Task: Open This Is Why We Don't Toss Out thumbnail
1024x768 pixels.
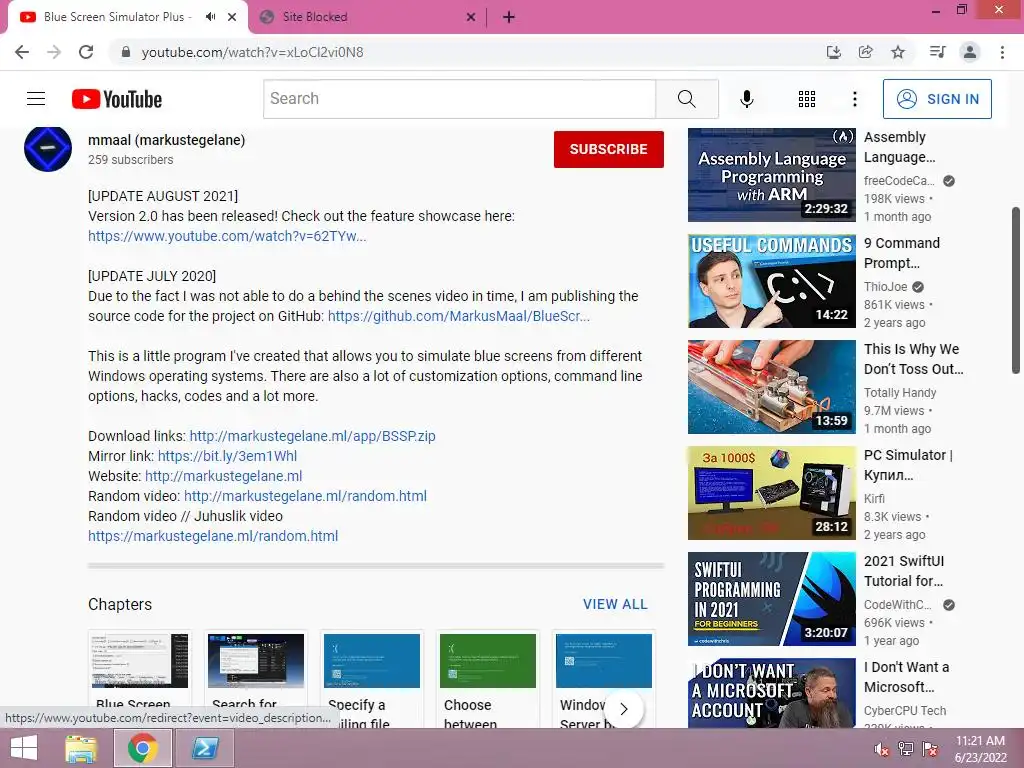Action: 771,387
